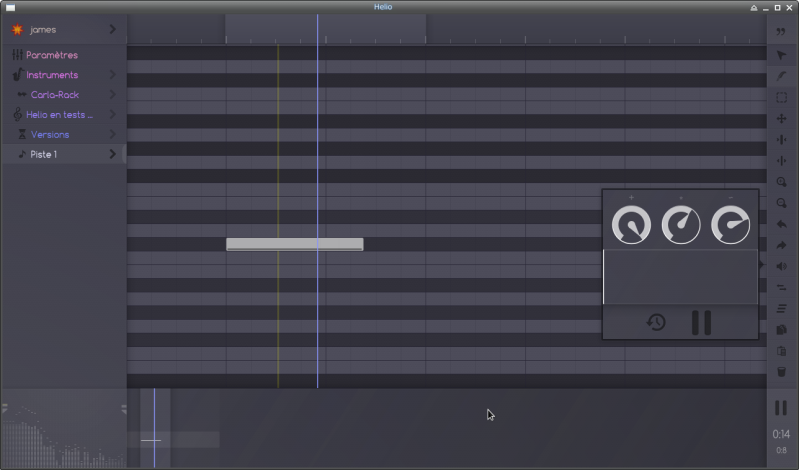Pause playback in the floating panel
This screenshot has height=470, width=799.
point(701,322)
